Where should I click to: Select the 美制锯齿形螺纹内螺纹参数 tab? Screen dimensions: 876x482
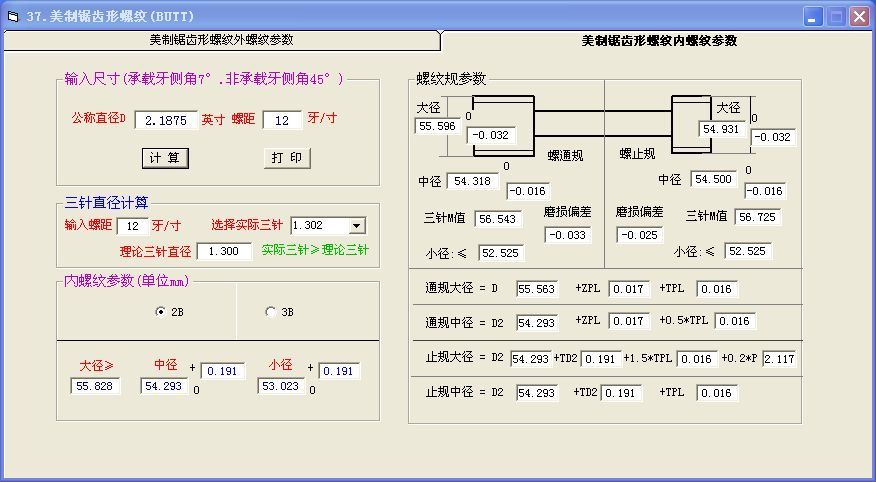659,41
